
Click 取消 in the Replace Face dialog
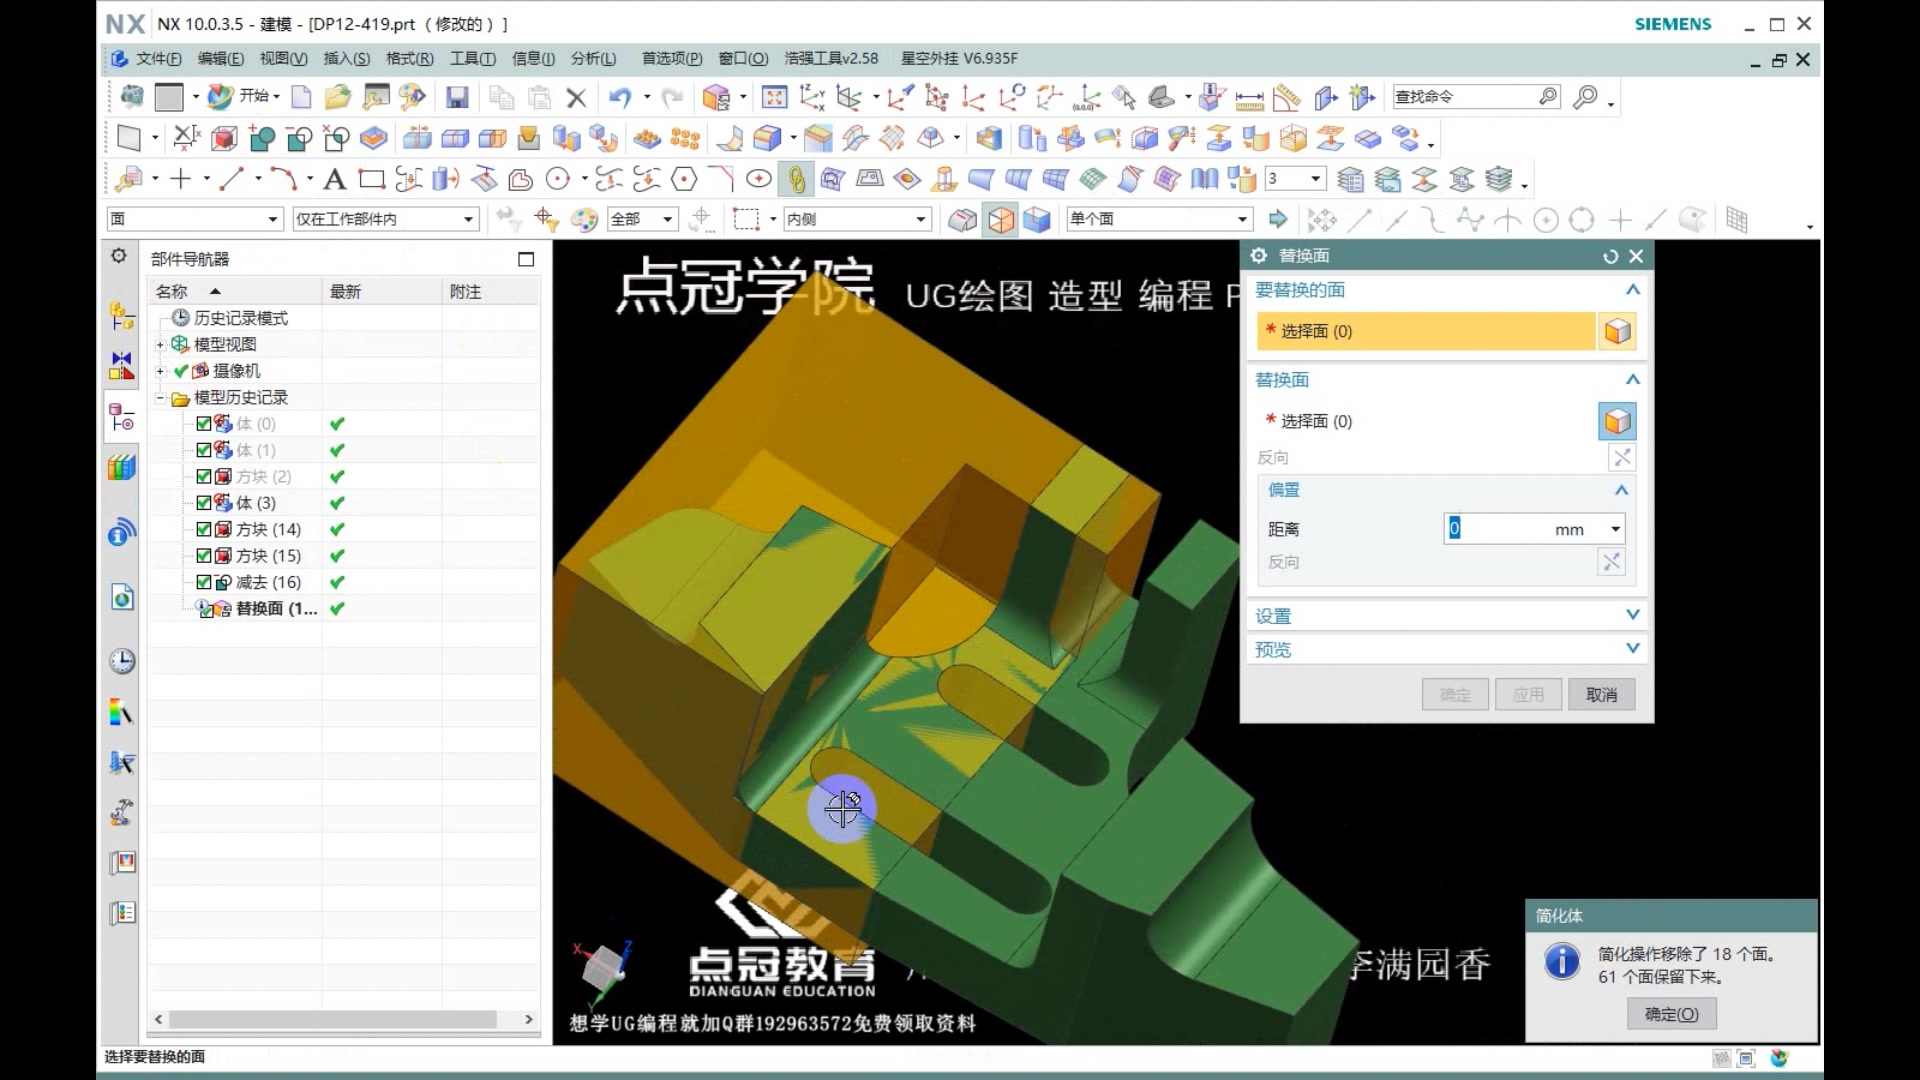click(x=1601, y=694)
